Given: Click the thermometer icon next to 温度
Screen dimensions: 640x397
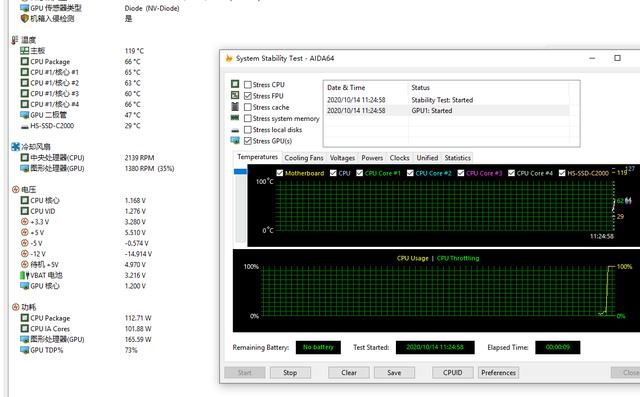Looking at the screenshot, I should [x=15, y=40].
